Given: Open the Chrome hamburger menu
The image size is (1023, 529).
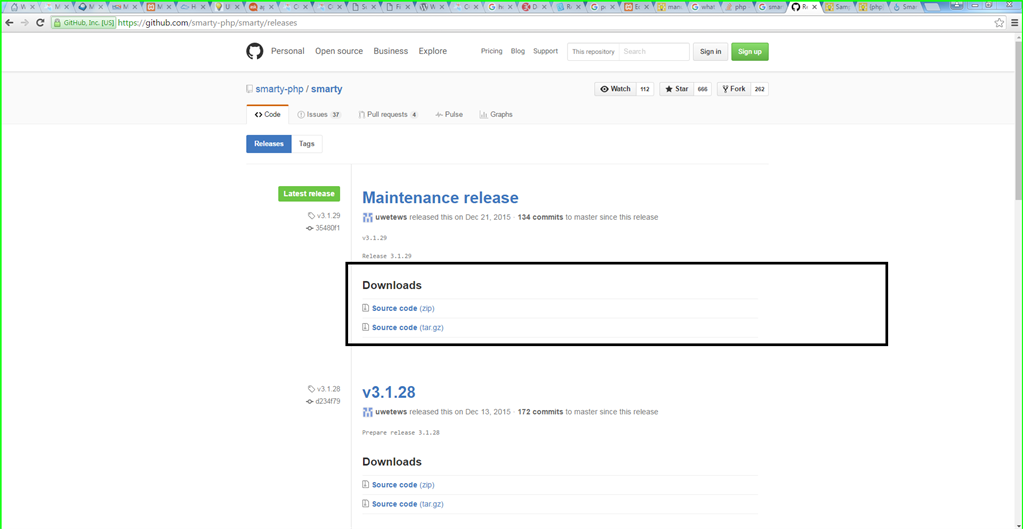Looking at the screenshot, I should 1015,22.
